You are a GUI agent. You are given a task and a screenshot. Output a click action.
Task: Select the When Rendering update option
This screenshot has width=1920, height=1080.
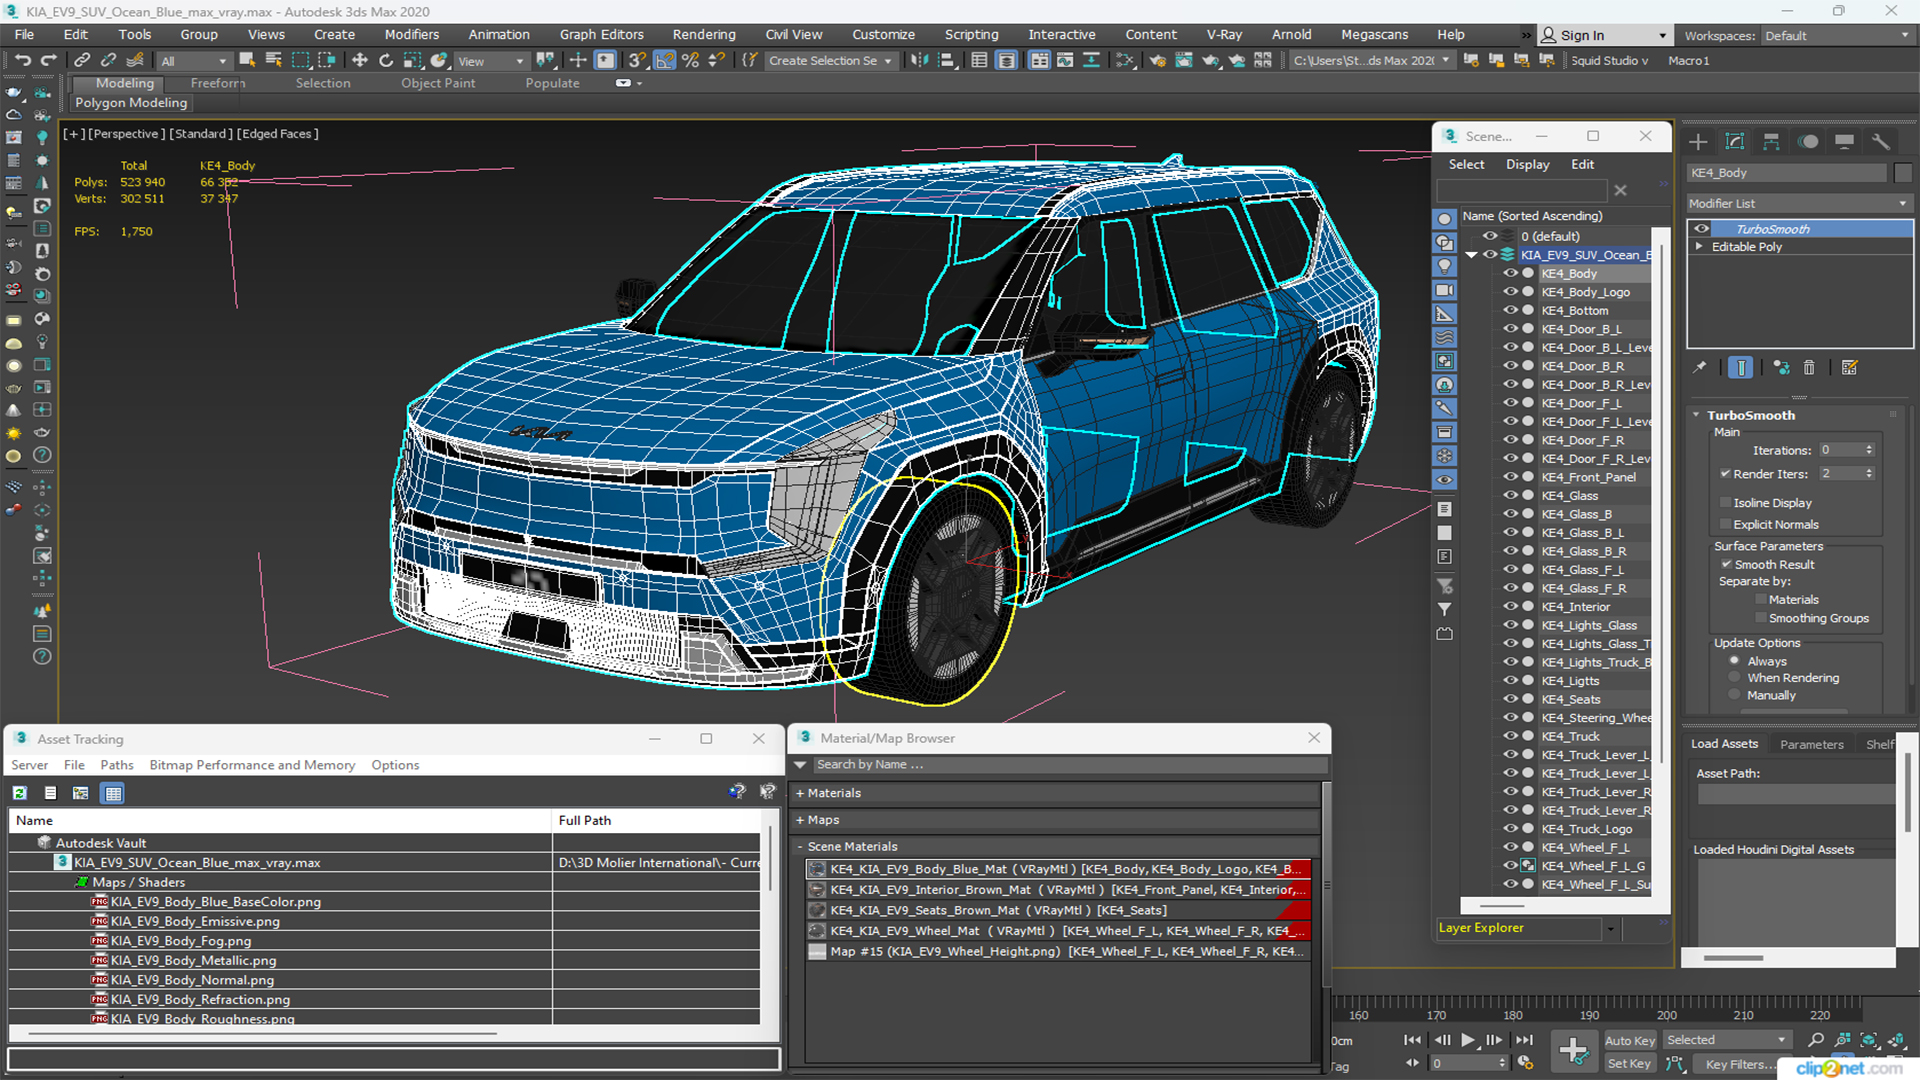1735,678
